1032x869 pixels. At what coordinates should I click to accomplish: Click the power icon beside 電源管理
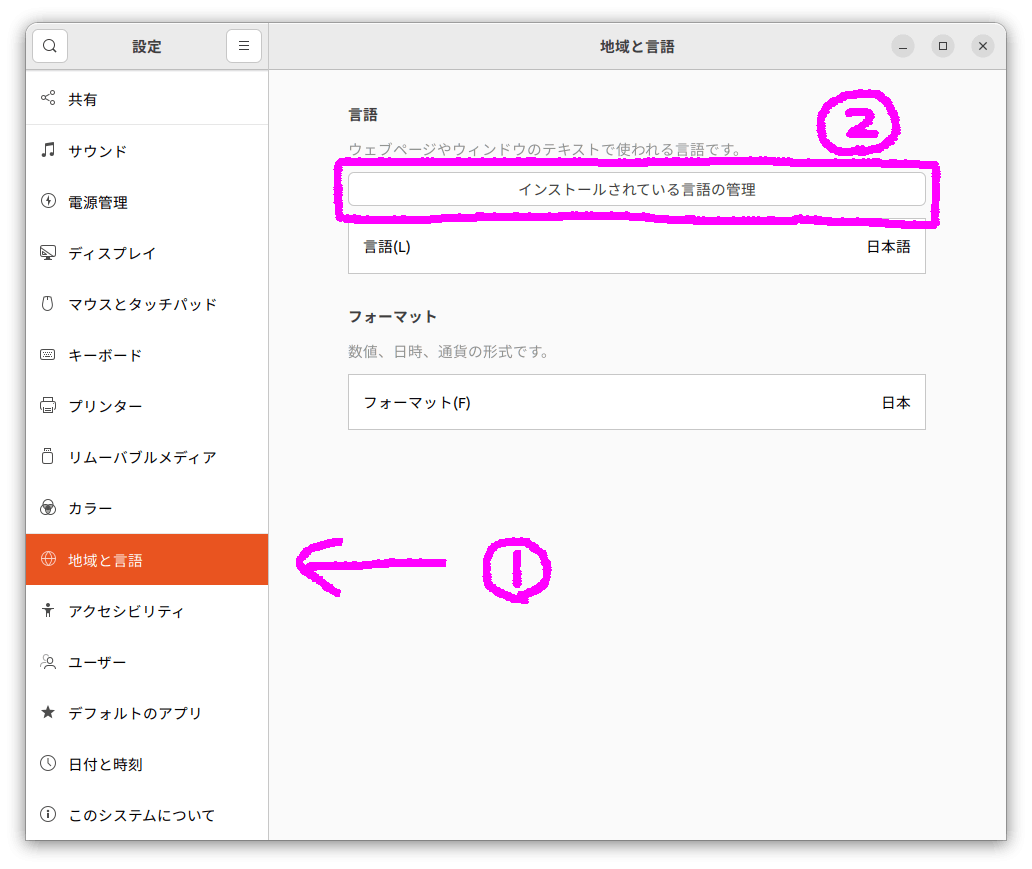click(x=48, y=201)
